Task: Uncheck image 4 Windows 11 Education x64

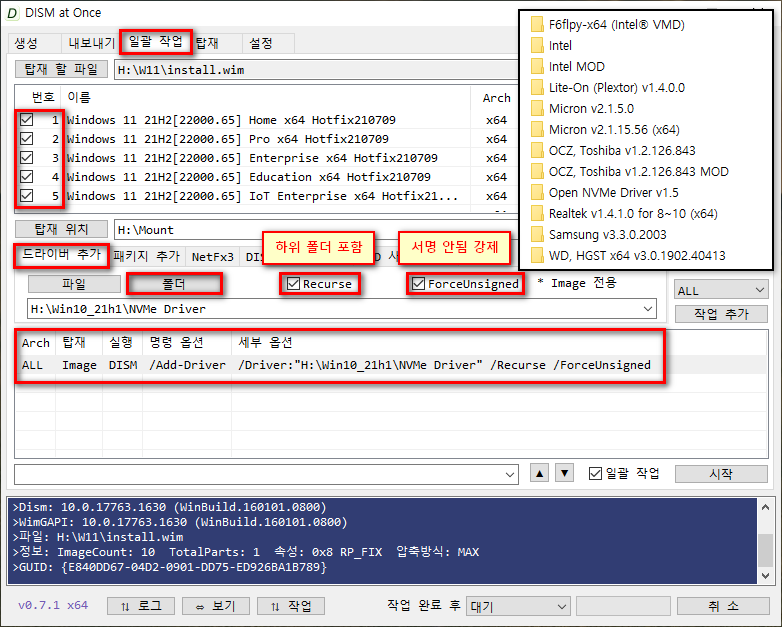Action: 26,177
